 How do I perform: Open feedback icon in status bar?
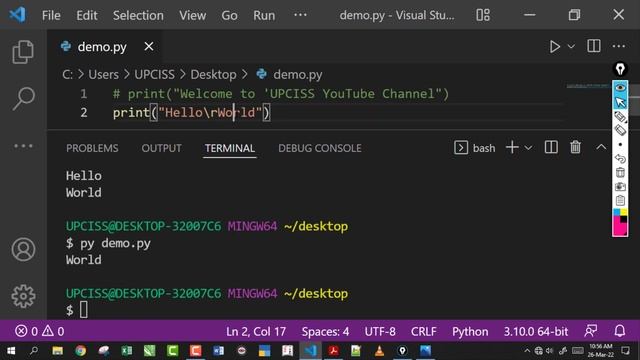click(x=591, y=331)
